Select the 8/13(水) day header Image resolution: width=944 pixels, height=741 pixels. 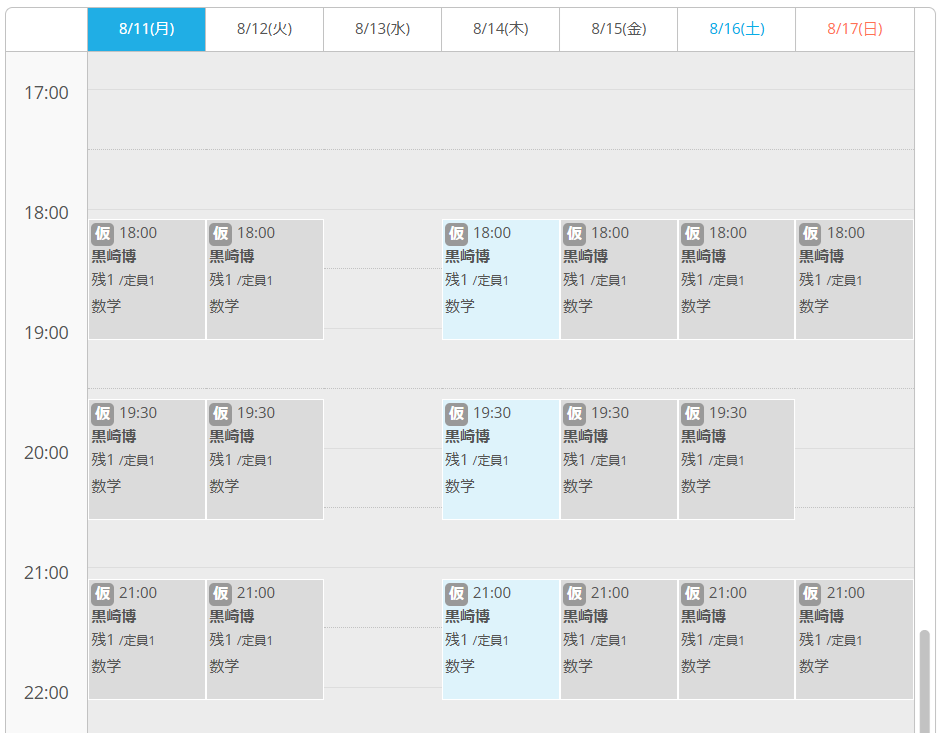(382, 29)
